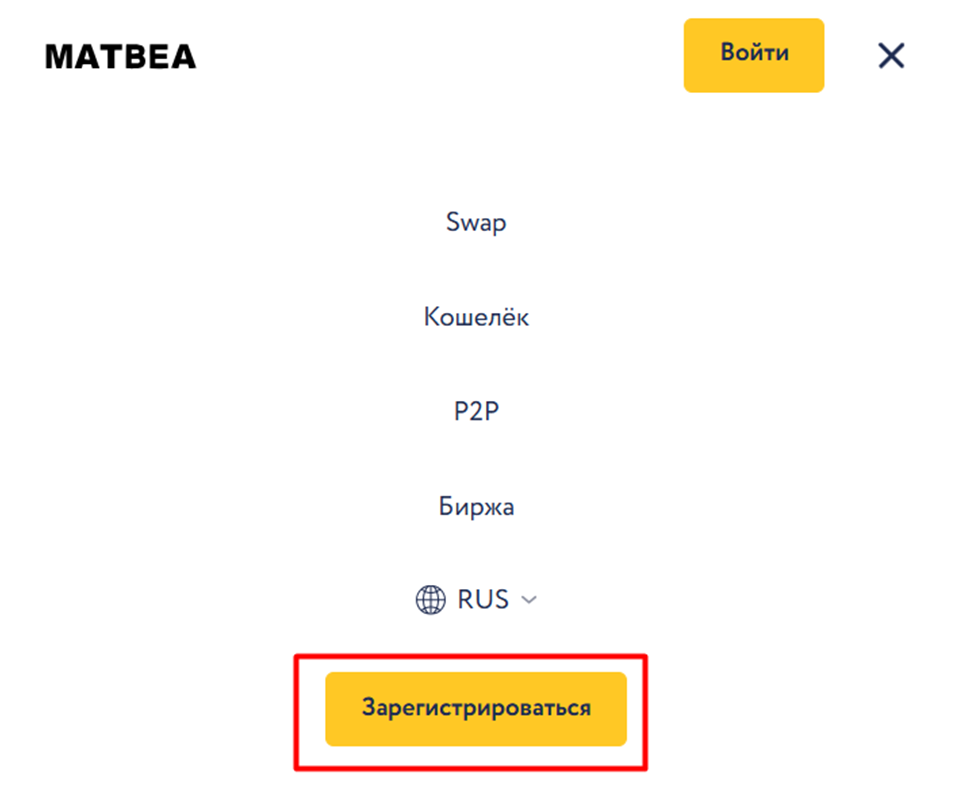Click the globe language icon
The height and width of the screenshot is (812, 978).
[430, 600]
